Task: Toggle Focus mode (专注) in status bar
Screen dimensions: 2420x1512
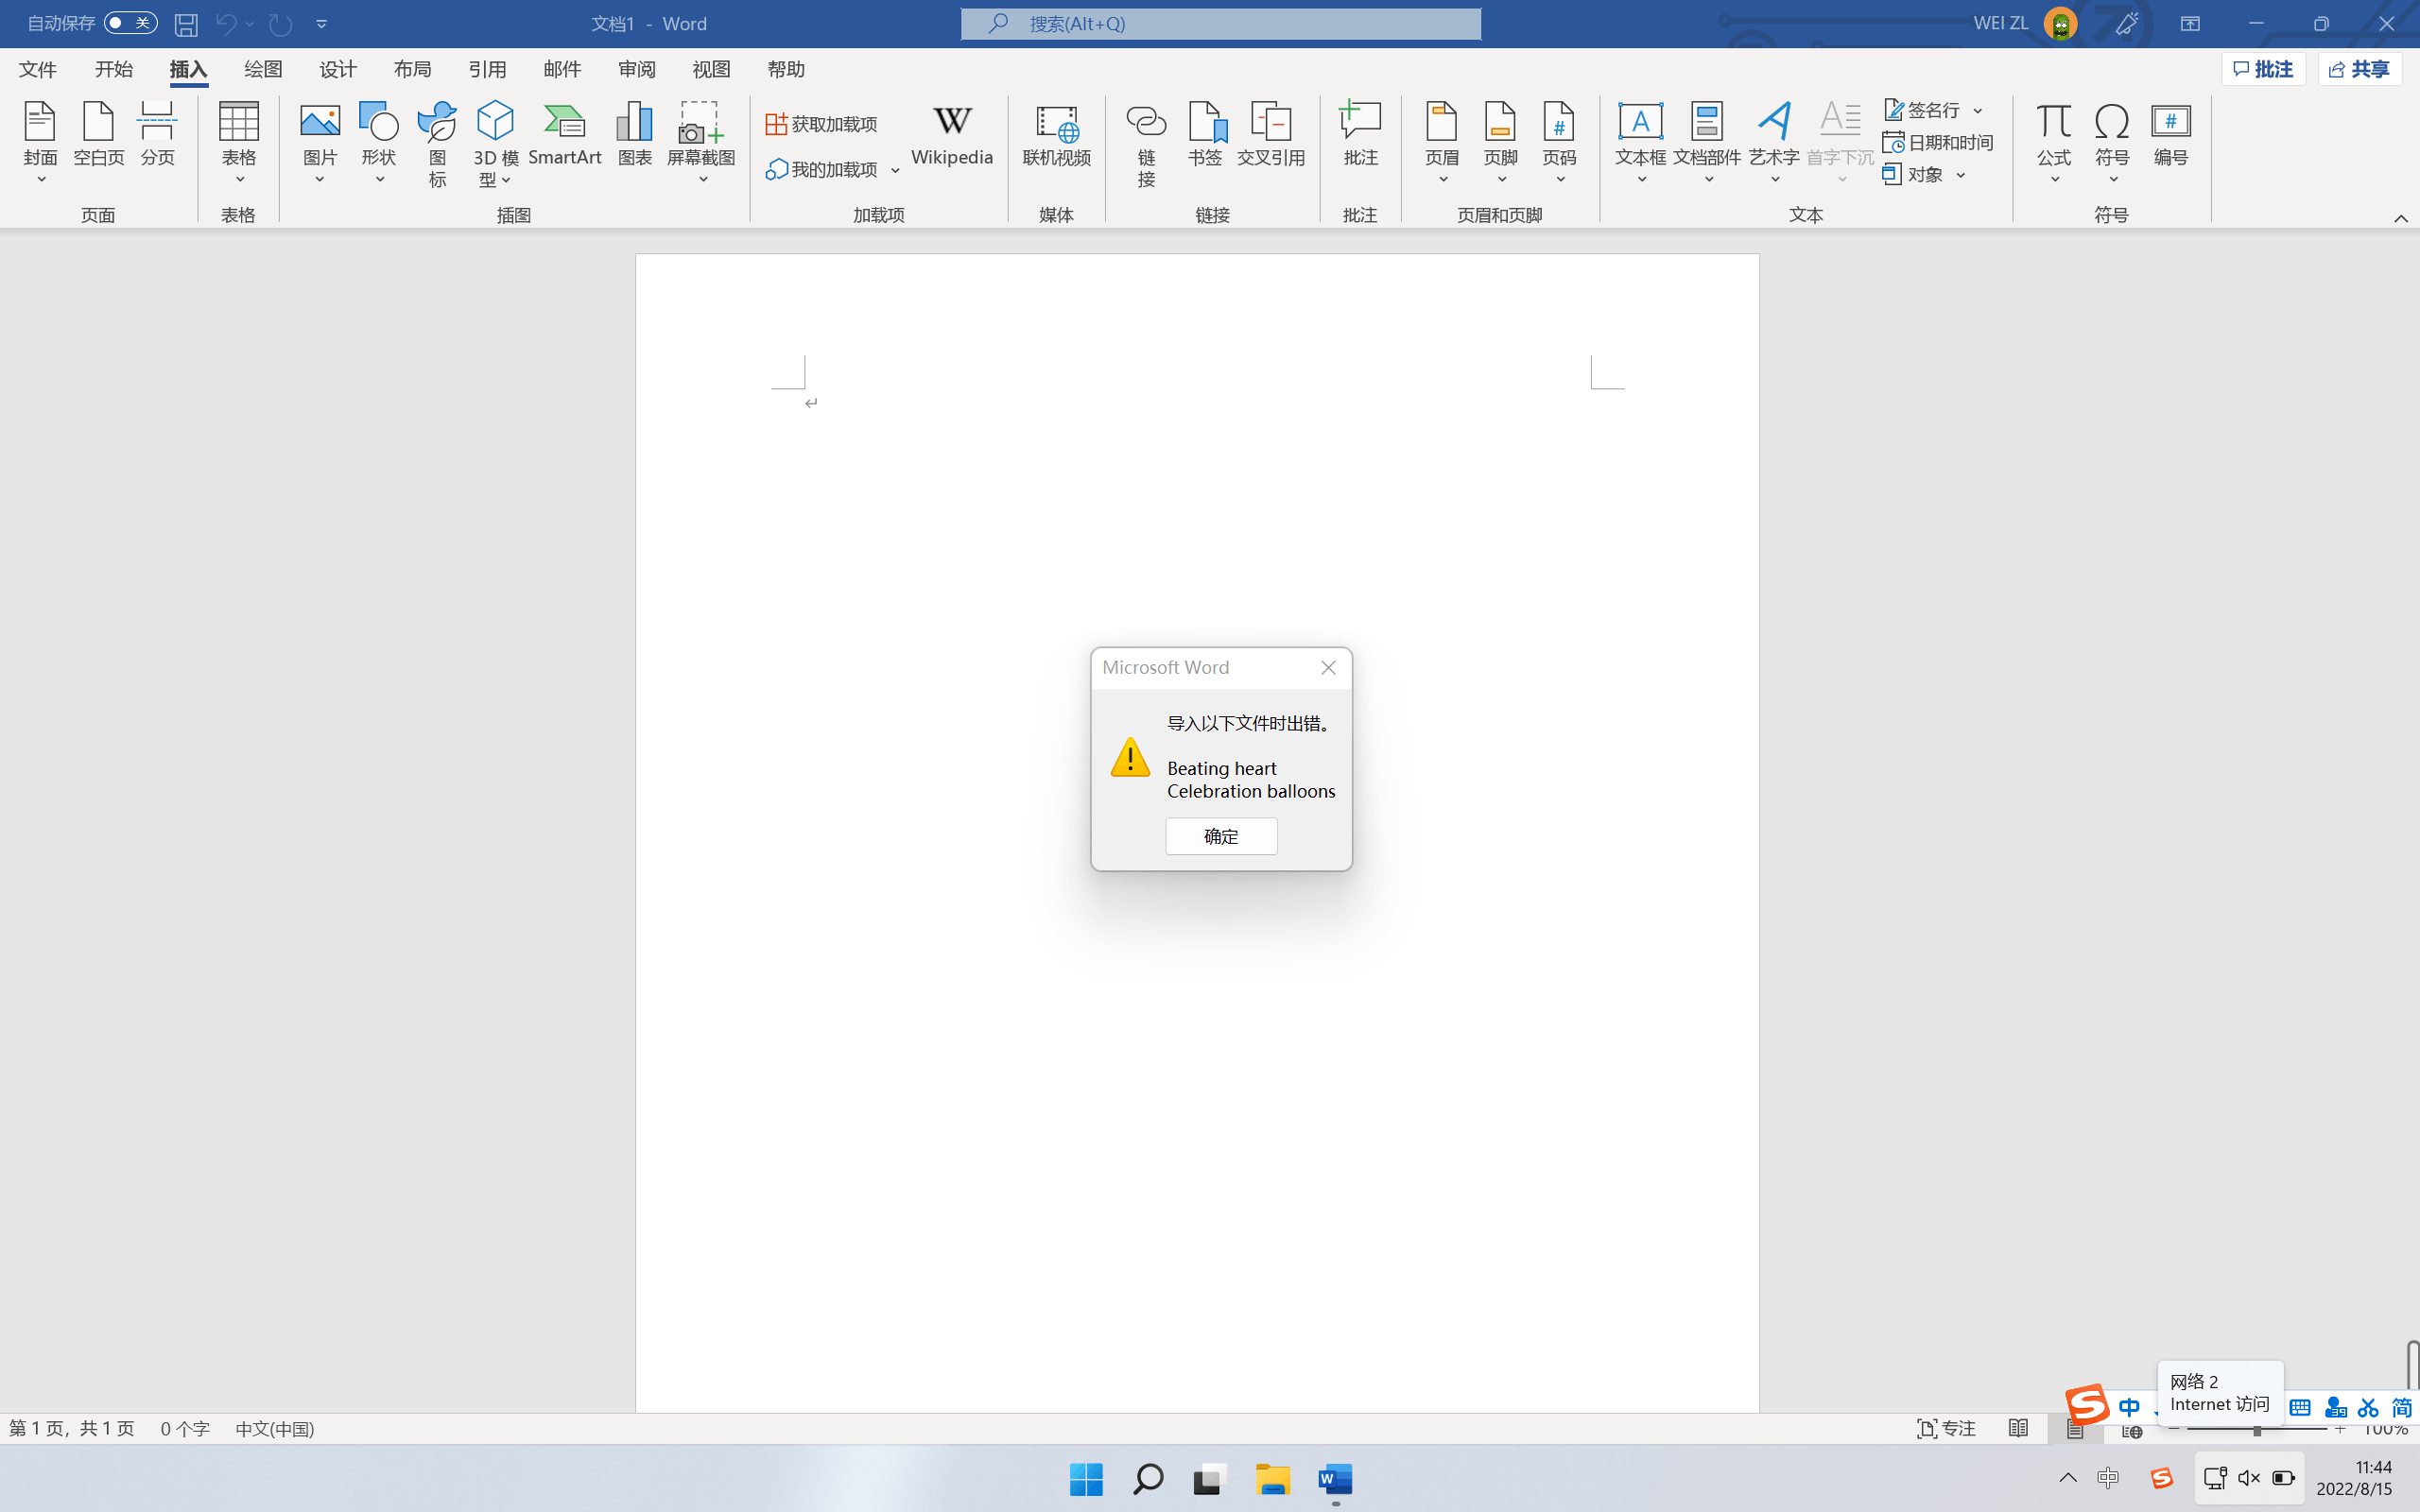Action: click(x=1946, y=1429)
